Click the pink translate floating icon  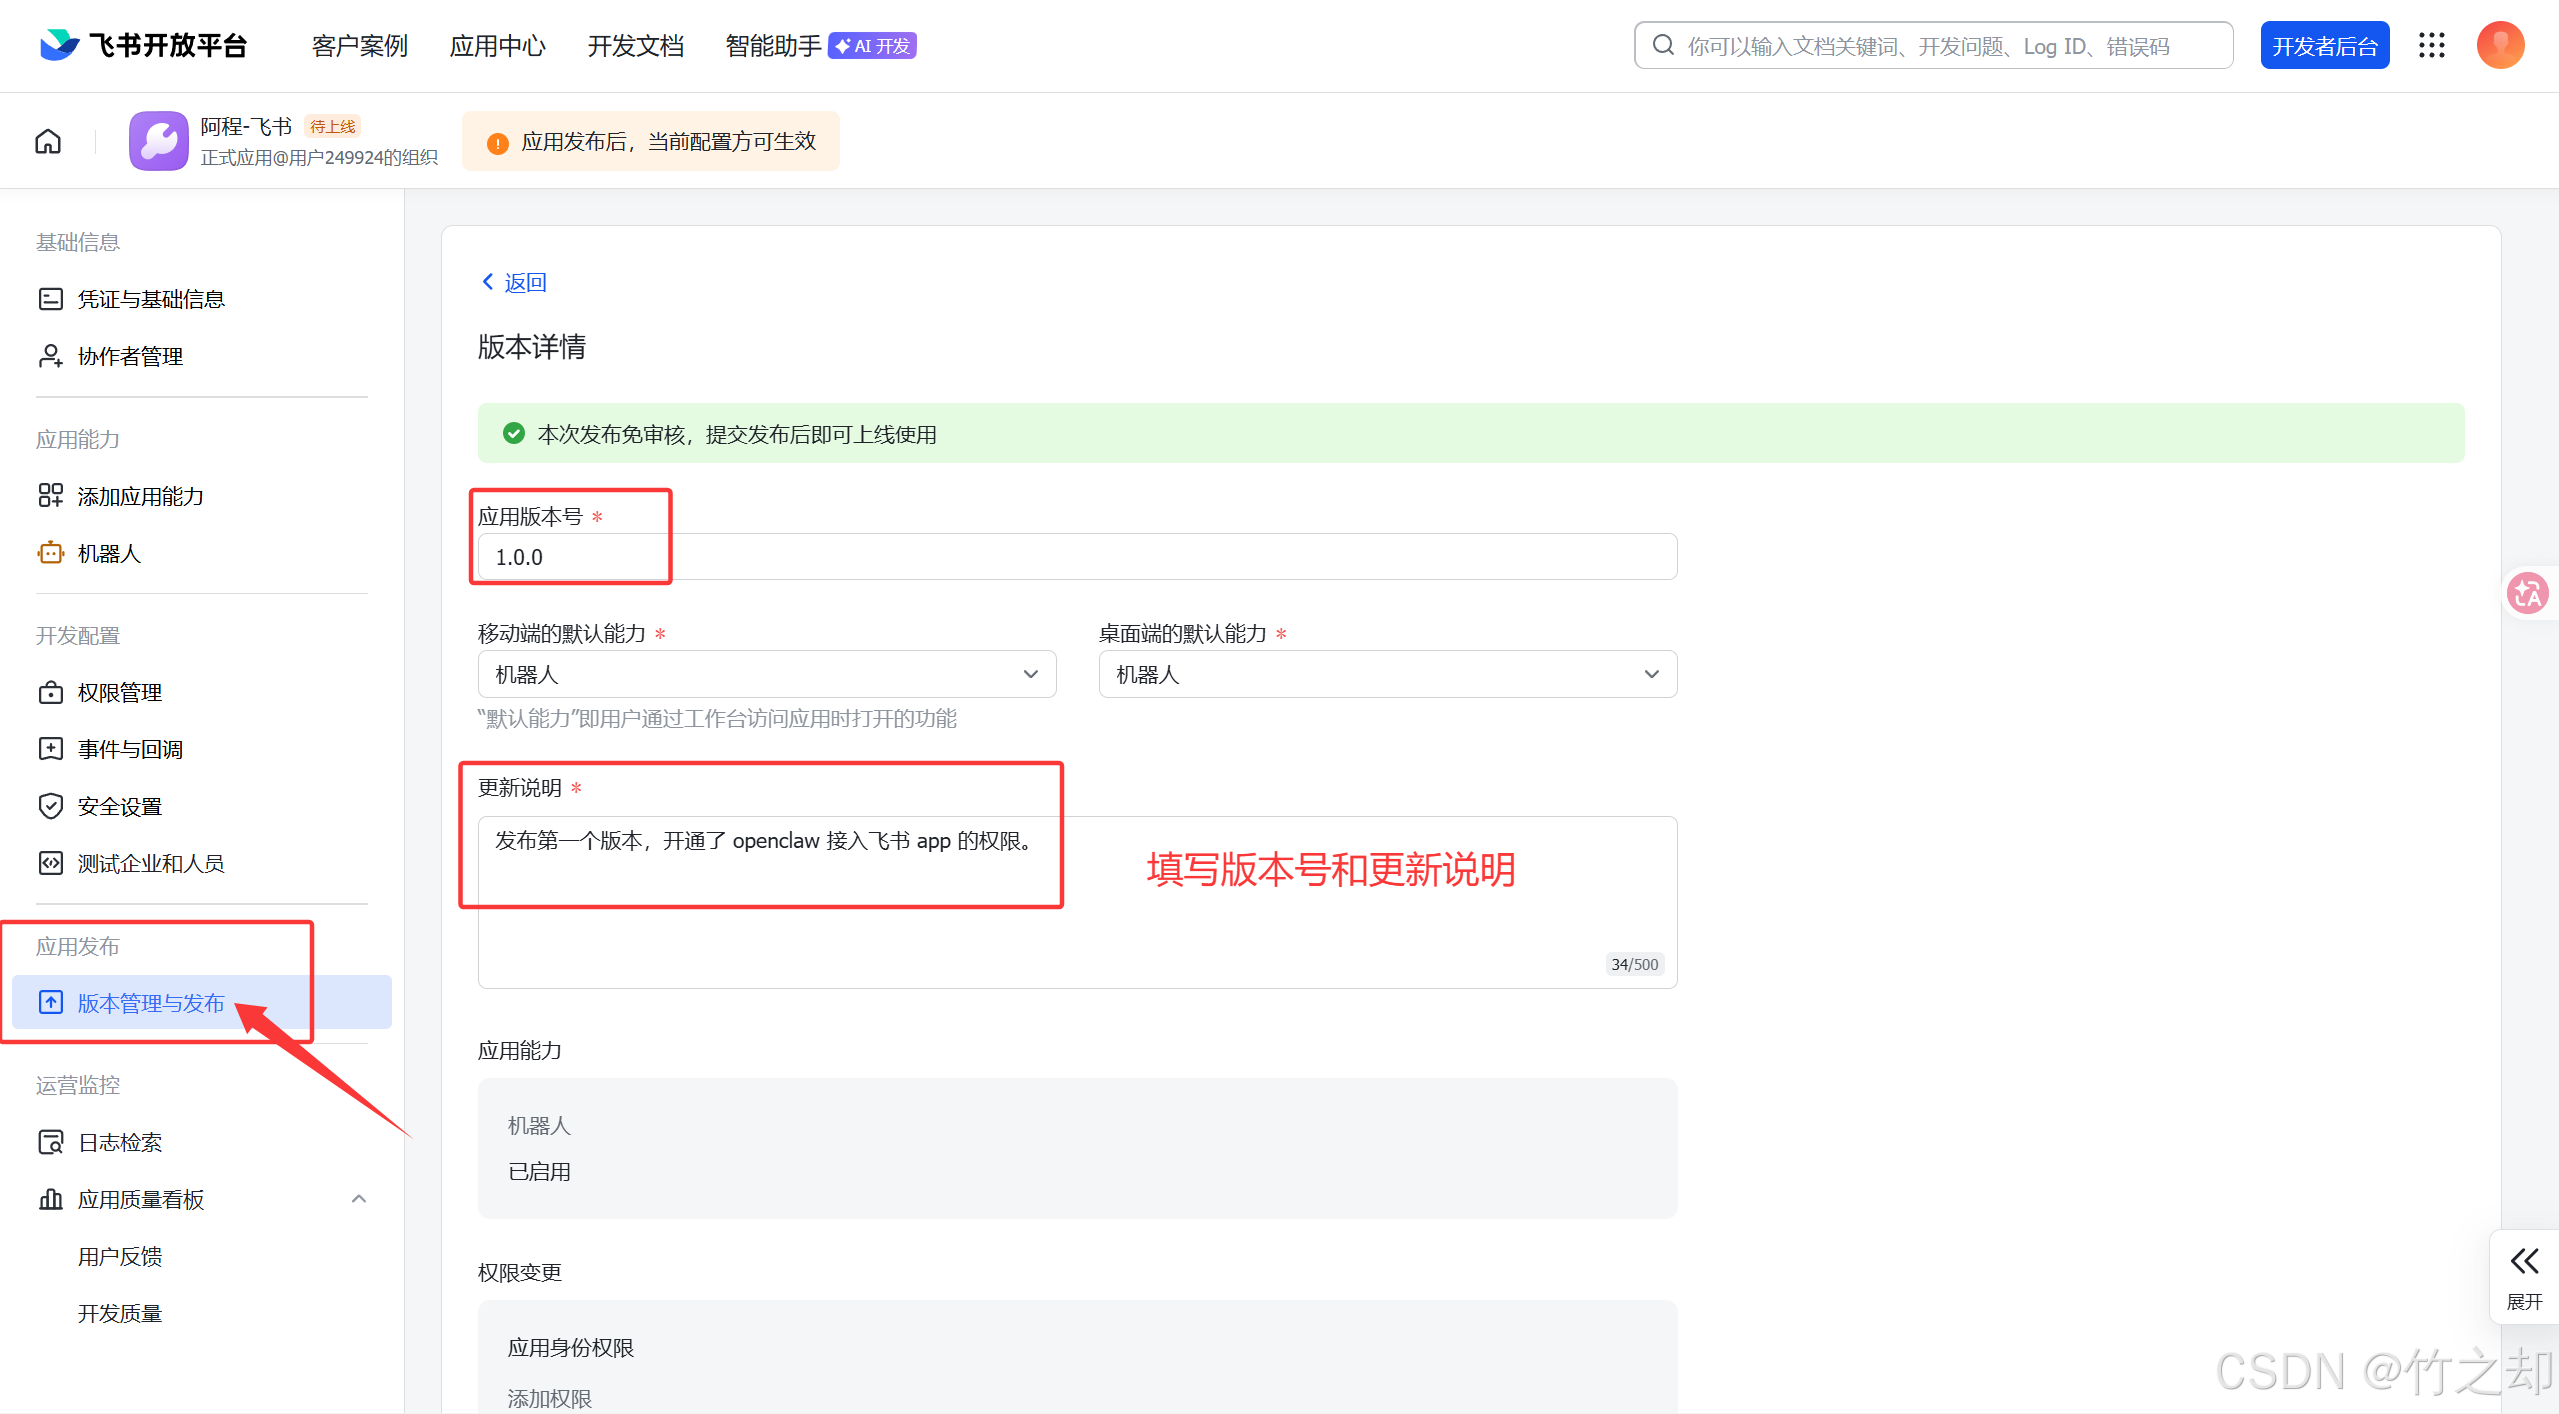pos(2527,594)
